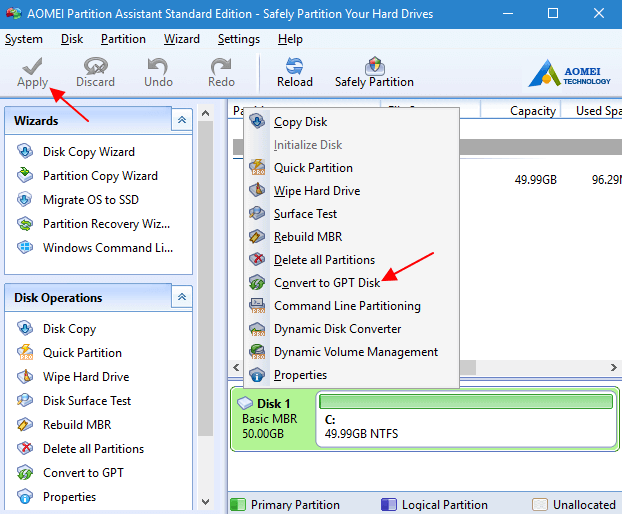Open the Partition menu in menu bar

(x=123, y=39)
